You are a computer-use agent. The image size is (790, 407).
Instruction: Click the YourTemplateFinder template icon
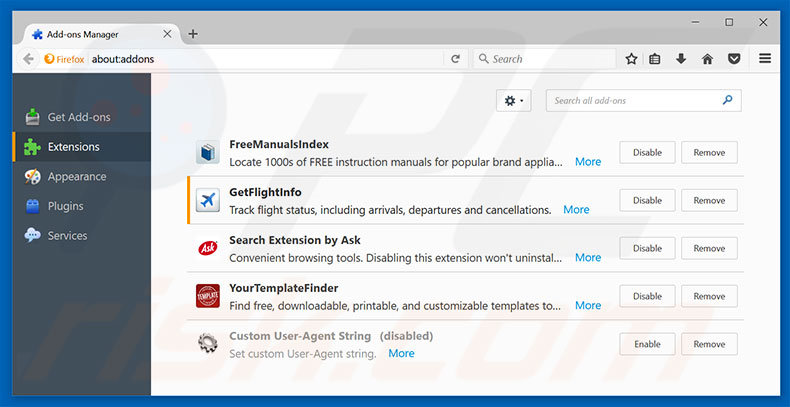tap(208, 296)
